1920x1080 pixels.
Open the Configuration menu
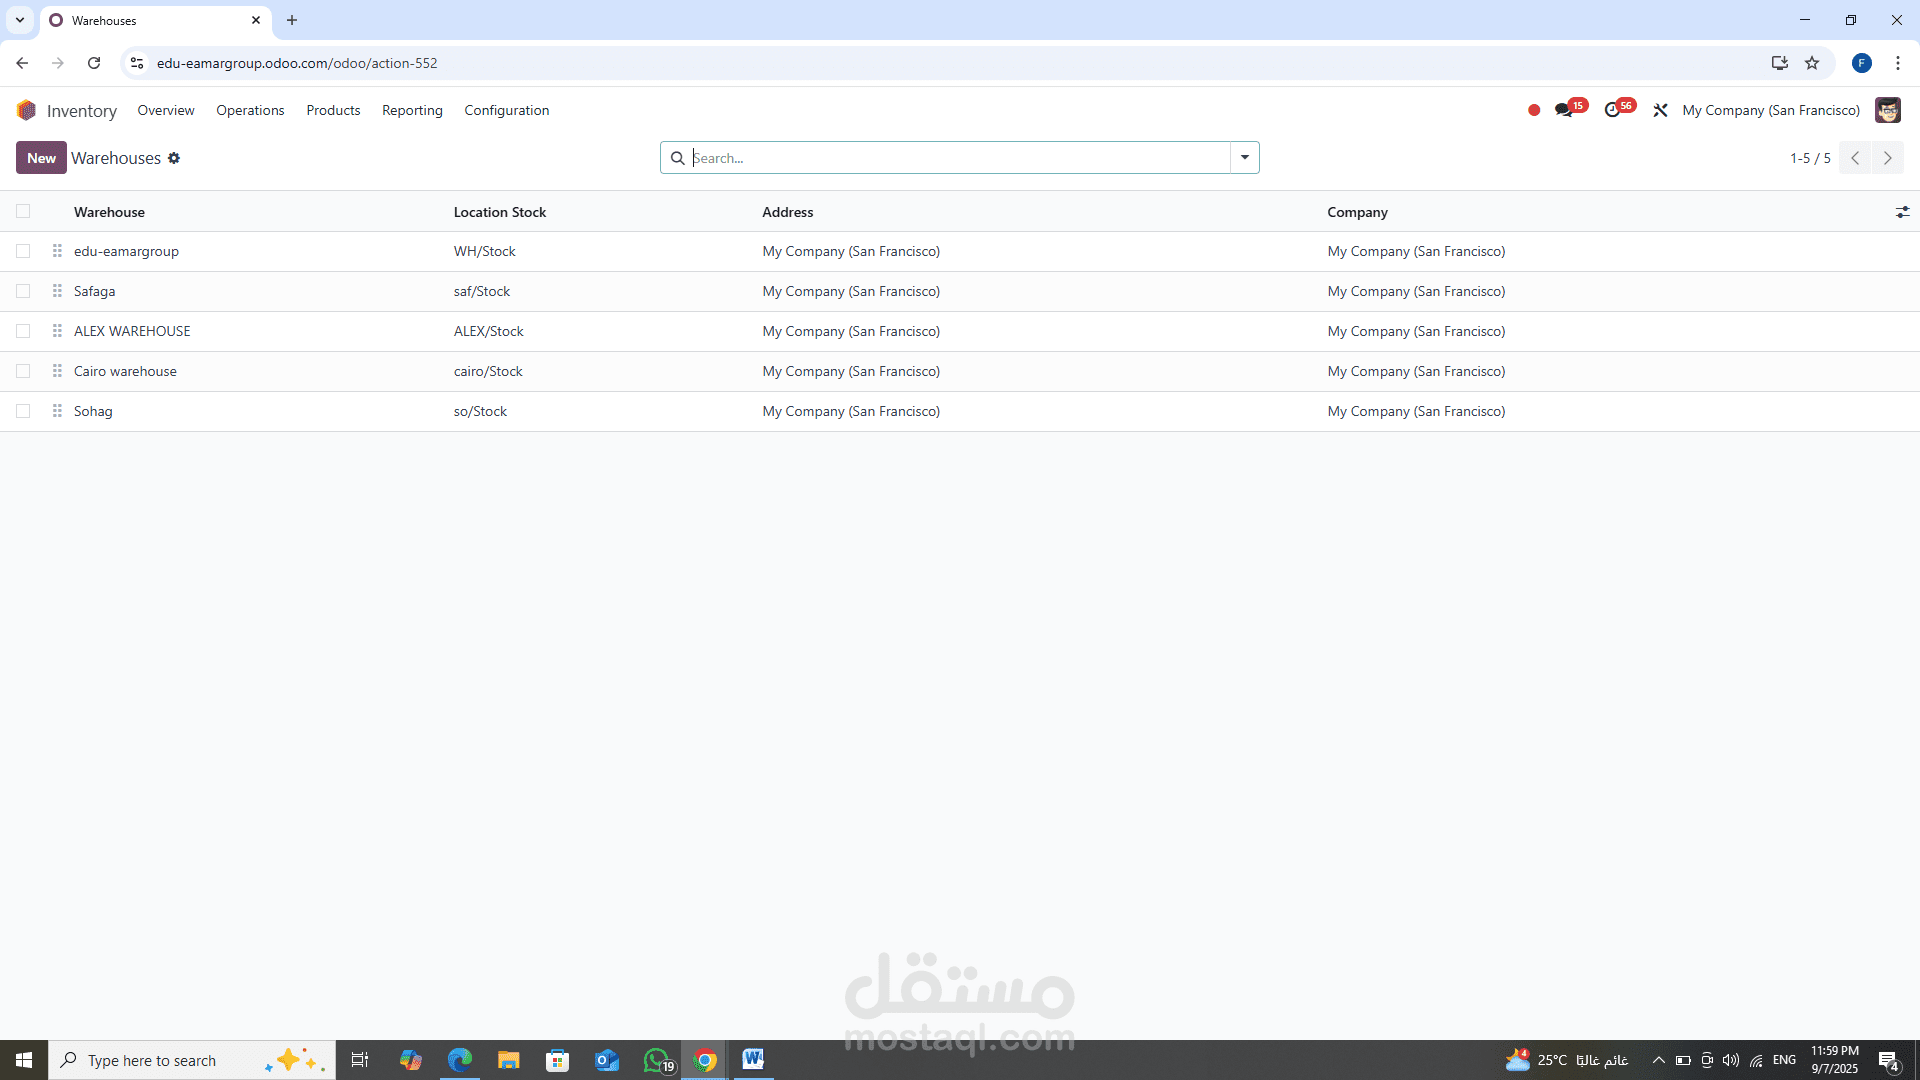[x=506, y=110]
